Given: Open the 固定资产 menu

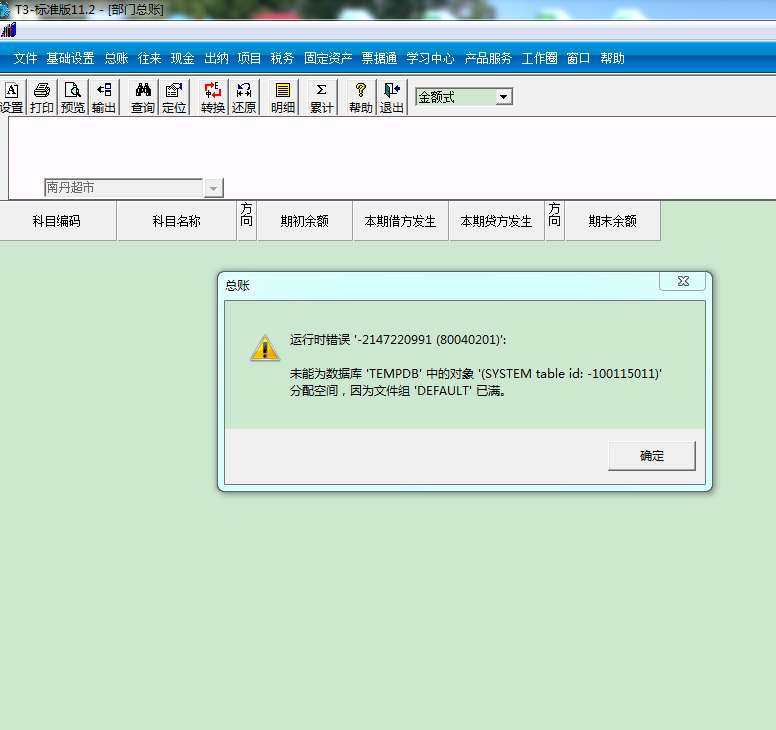Looking at the screenshot, I should coord(328,58).
